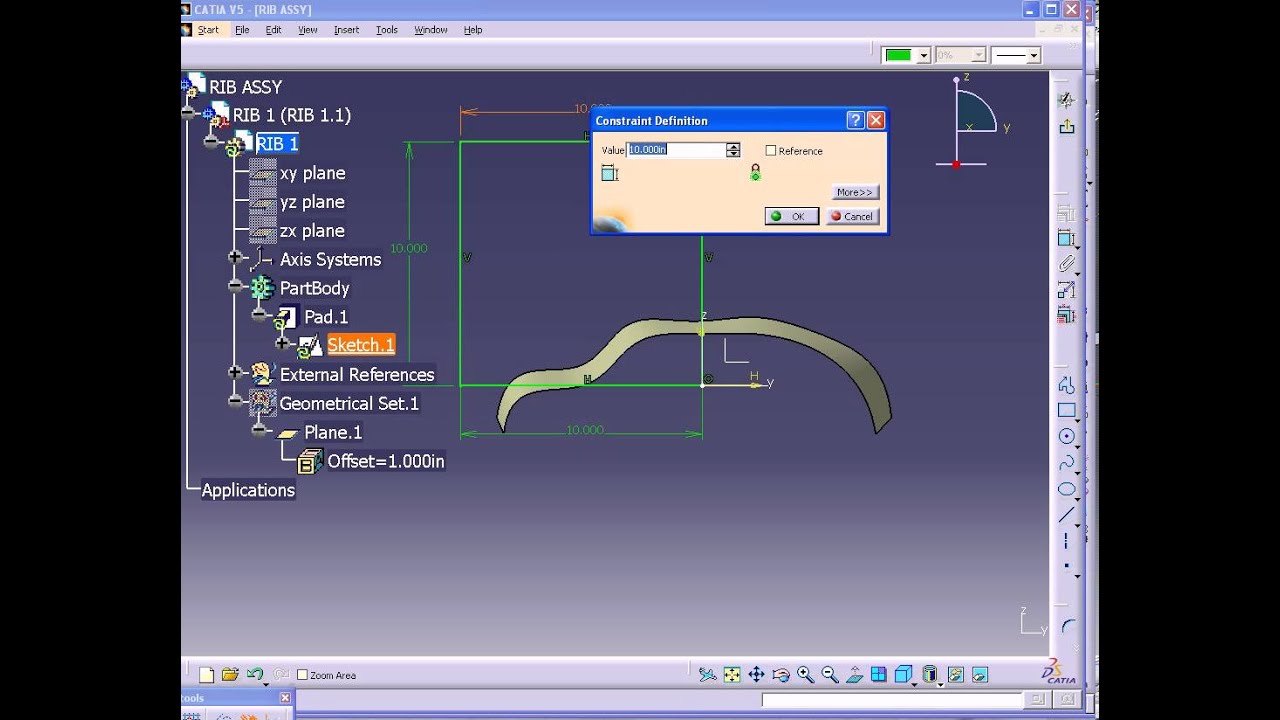Click the Open file folder icon
1280x720 pixels.
click(x=230, y=675)
